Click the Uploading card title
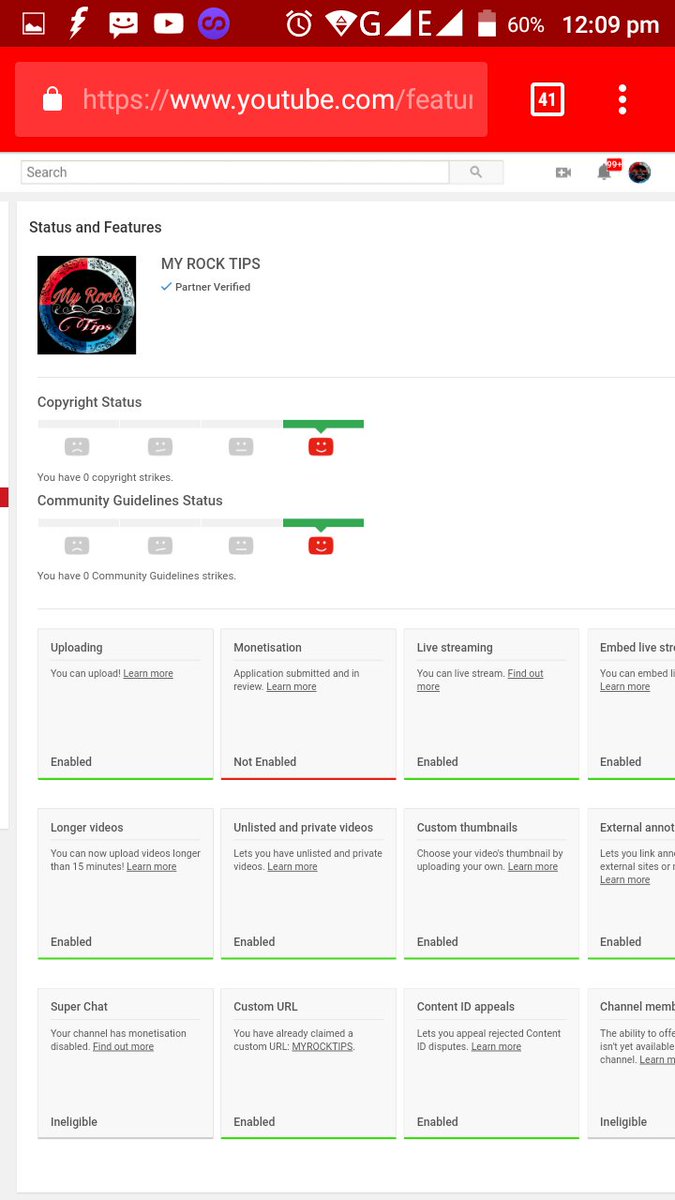675x1200 pixels. (77, 648)
